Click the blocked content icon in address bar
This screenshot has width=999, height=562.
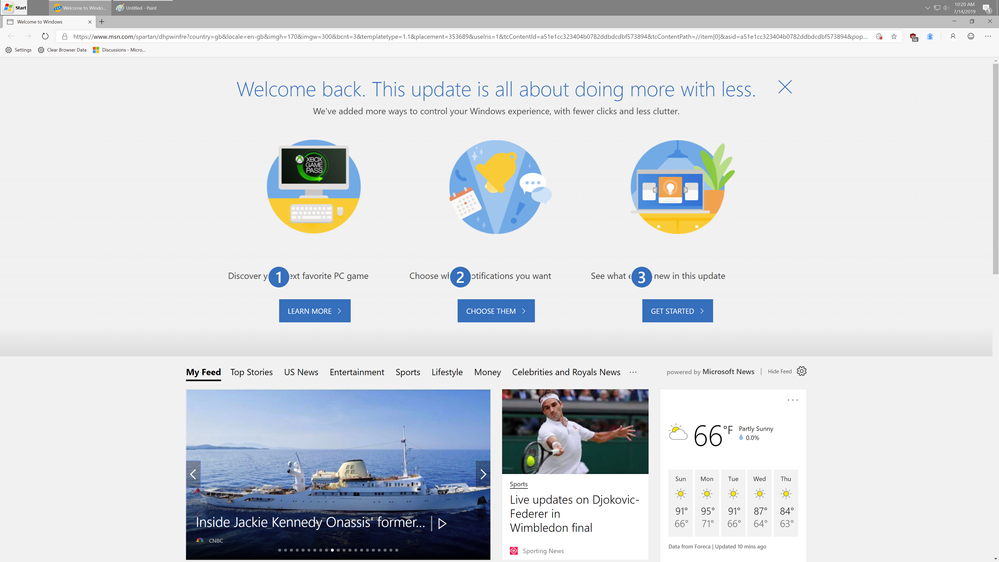[879, 36]
